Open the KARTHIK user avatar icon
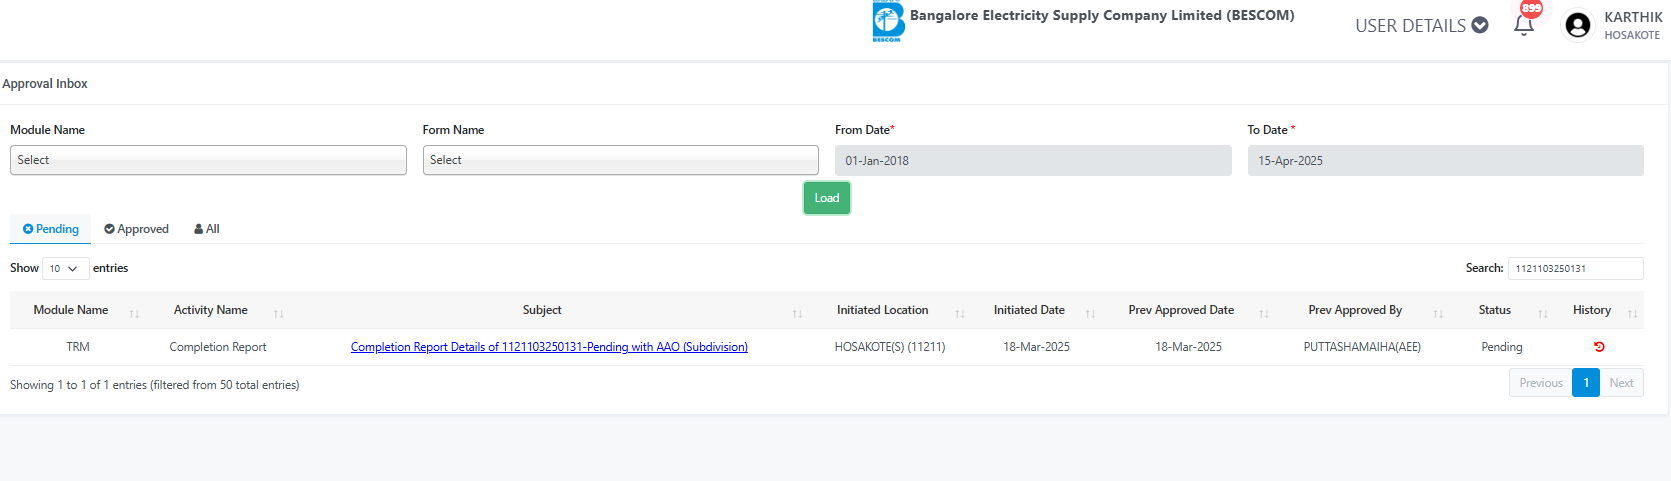The height and width of the screenshot is (481, 1671). pos(1578,25)
